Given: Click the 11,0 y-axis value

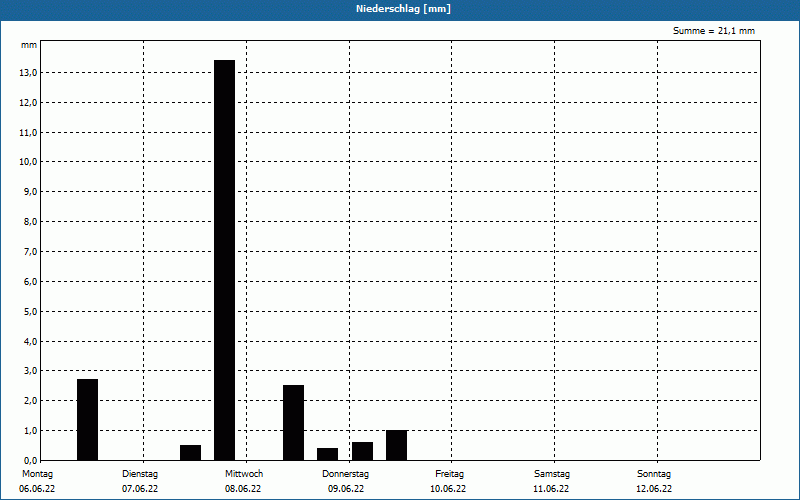Looking at the screenshot, I should coord(28,133).
